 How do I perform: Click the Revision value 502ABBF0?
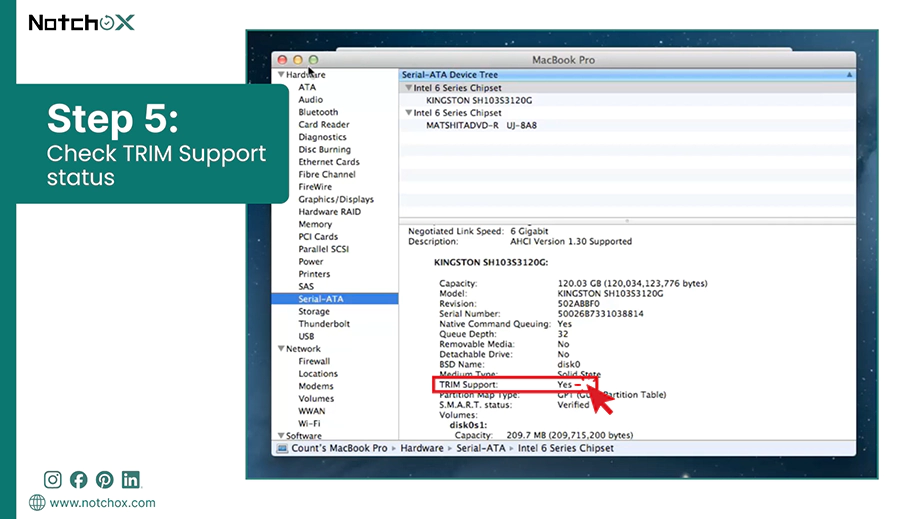click(x=579, y=304)
